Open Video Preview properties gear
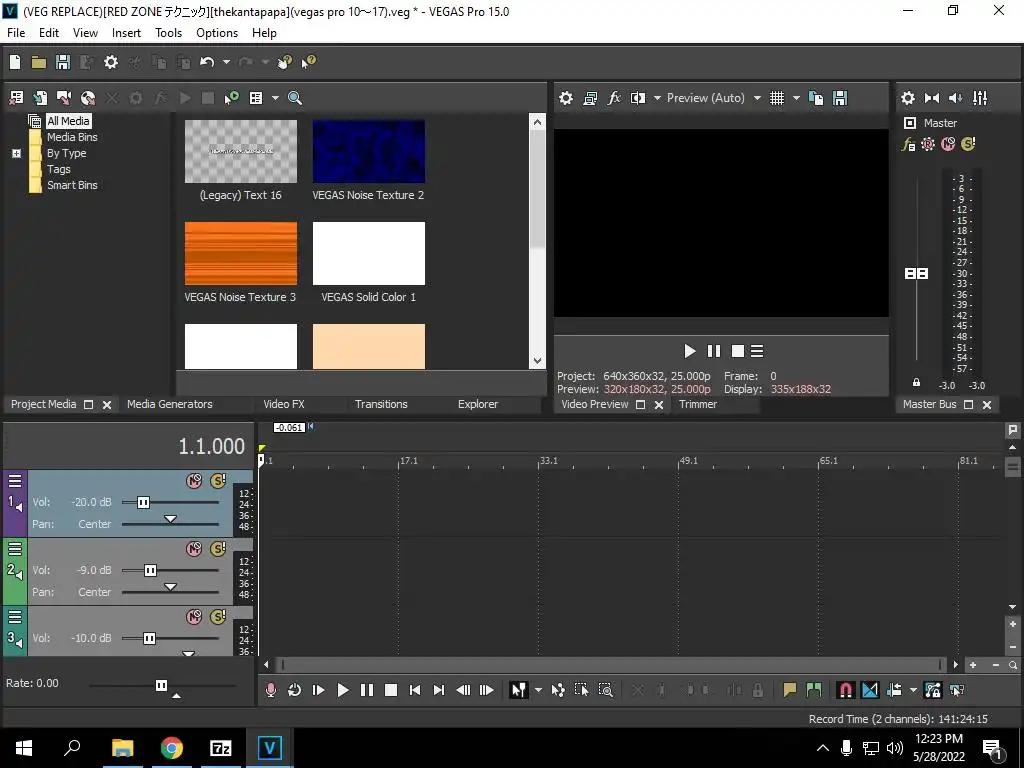The width and height of the screenshot is (1024, 768). (x=566, y=98)
